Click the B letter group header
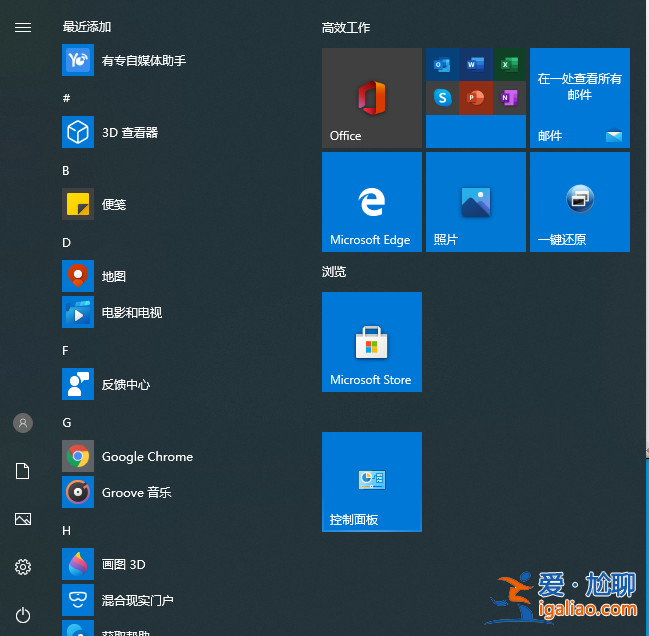The height and width of the screenshot is (636, 649). pyautogui.click(x=66, y=170)
